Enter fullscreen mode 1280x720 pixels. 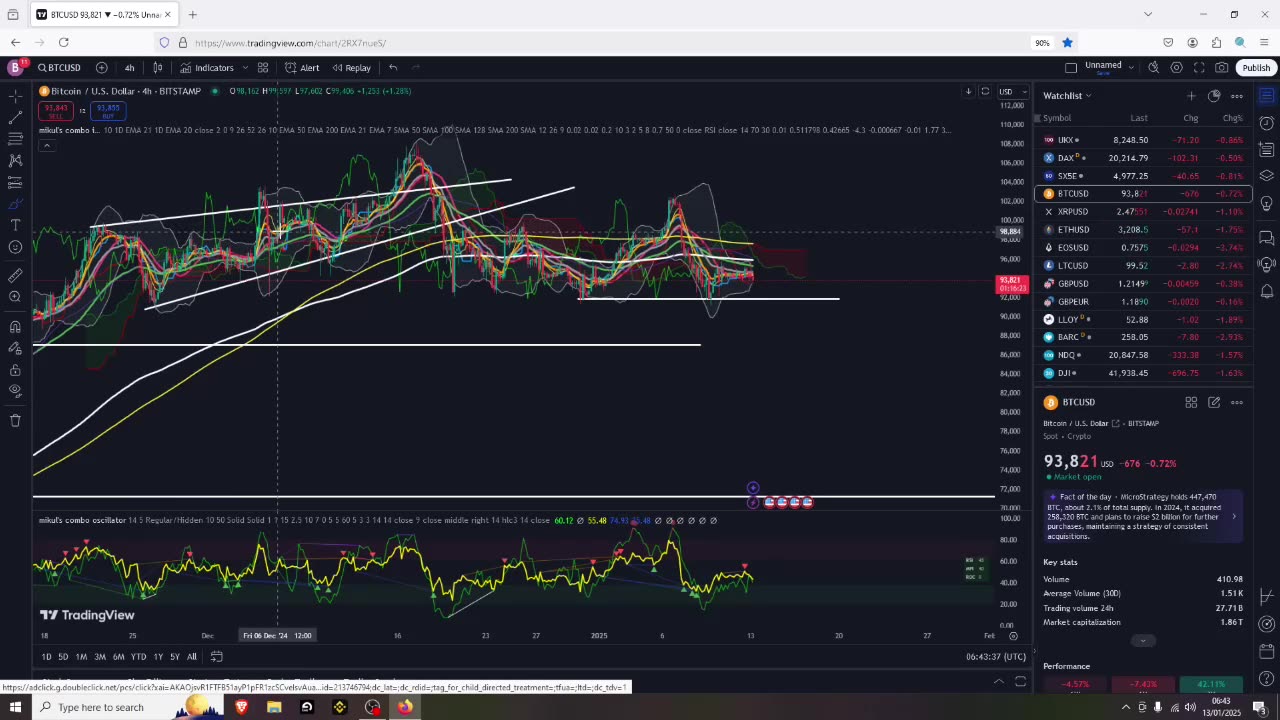(1199, 68)
